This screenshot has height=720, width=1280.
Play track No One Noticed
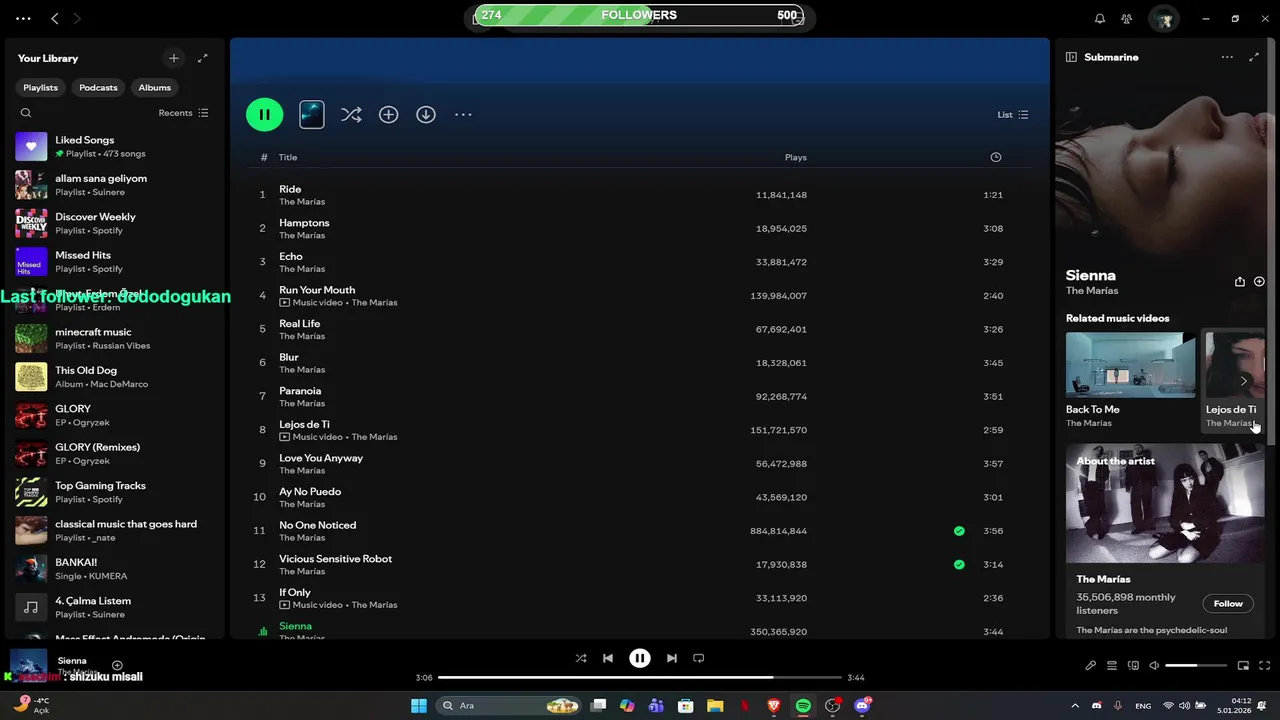coord(640,531)
